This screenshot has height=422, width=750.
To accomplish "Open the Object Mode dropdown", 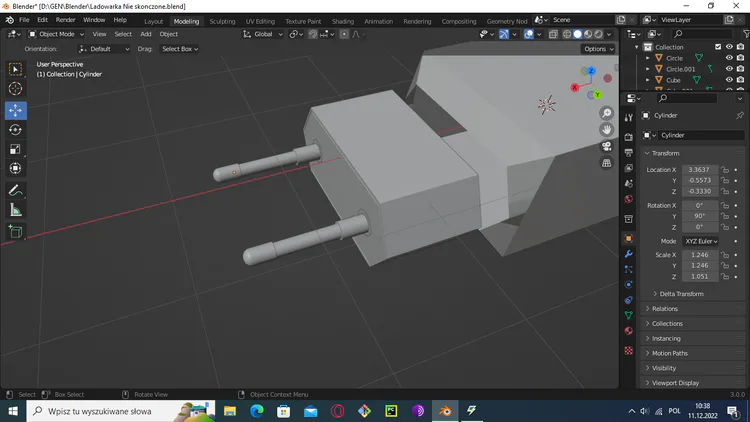I will click(x=56, y=34).
